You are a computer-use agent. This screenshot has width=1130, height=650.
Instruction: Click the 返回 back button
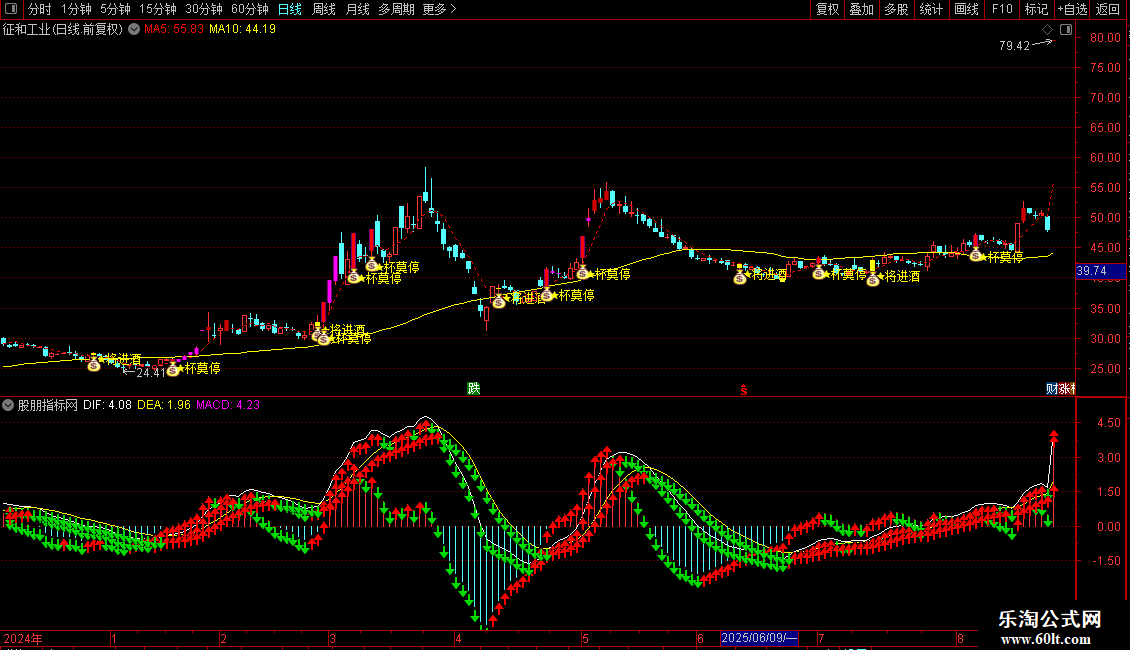coord(1108,9)
